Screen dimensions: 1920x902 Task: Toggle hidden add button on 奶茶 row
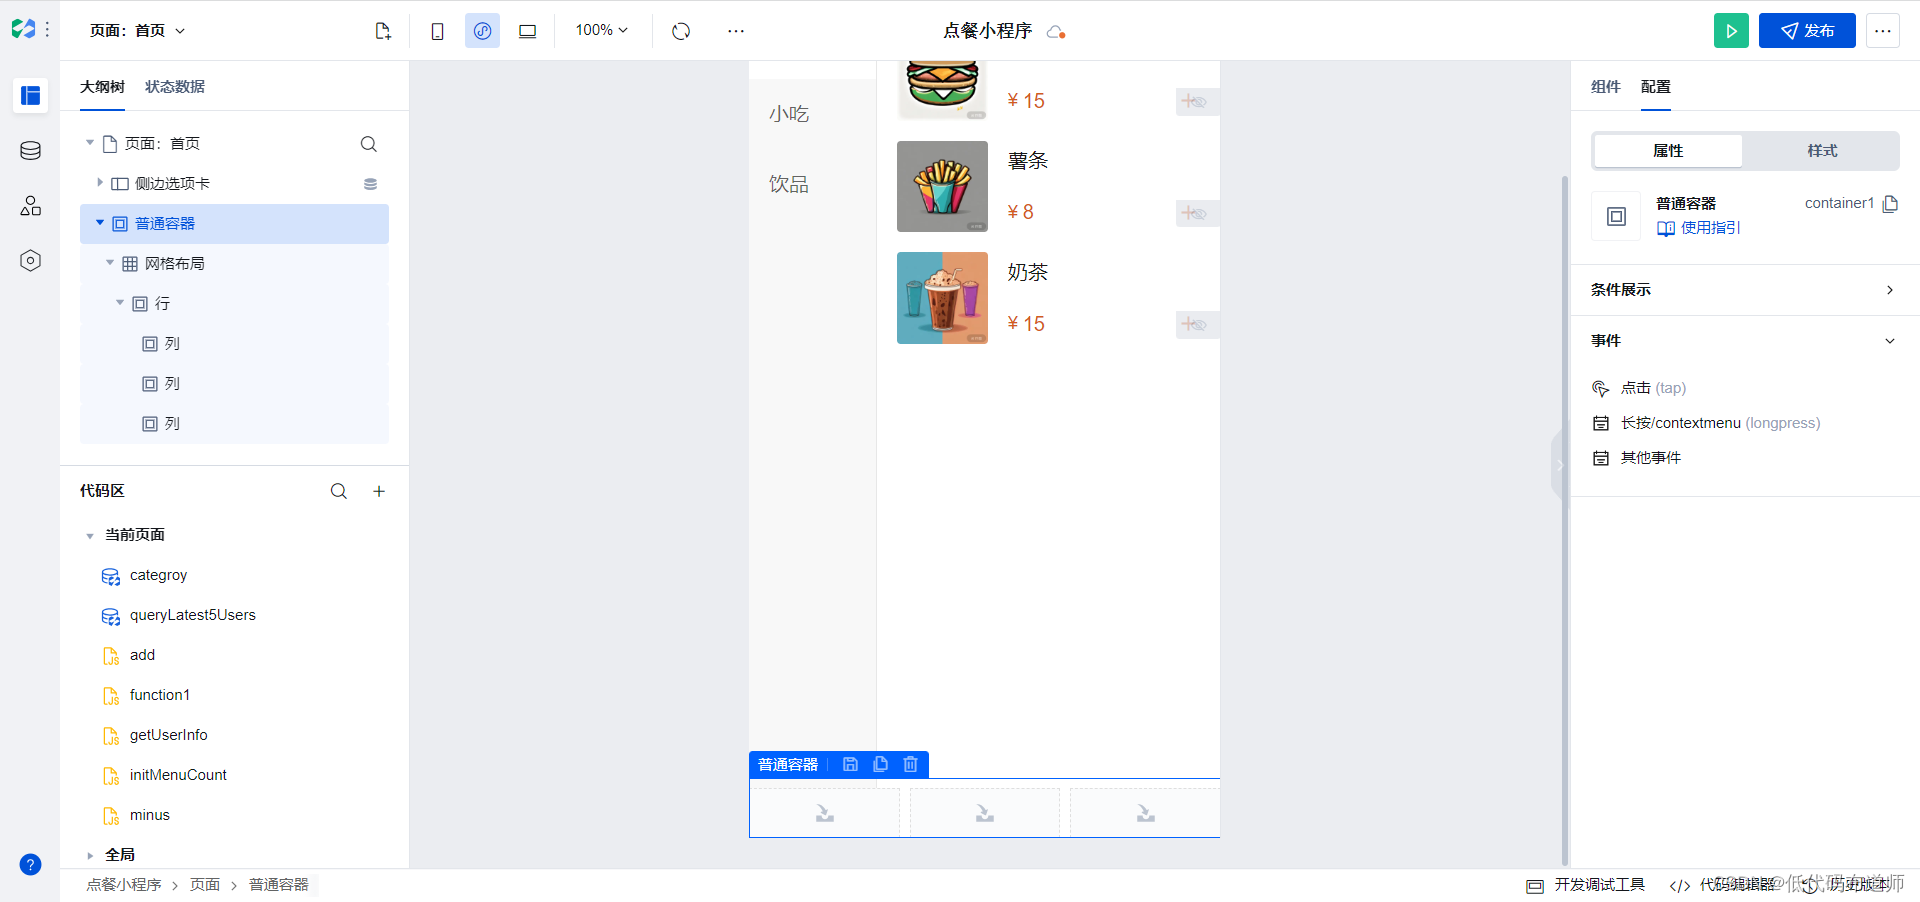coord(1197,324)
